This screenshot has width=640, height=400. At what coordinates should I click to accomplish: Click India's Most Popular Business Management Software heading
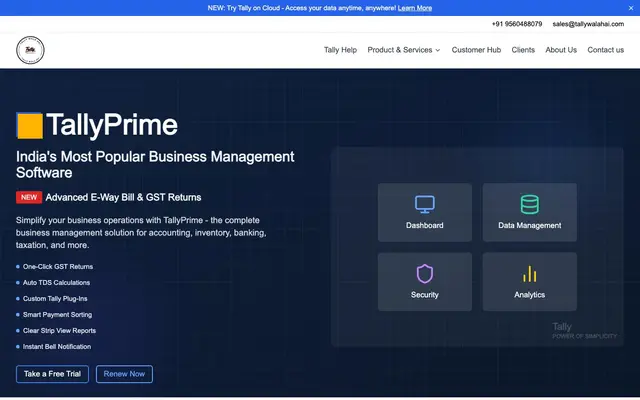[x=155, y=164]
